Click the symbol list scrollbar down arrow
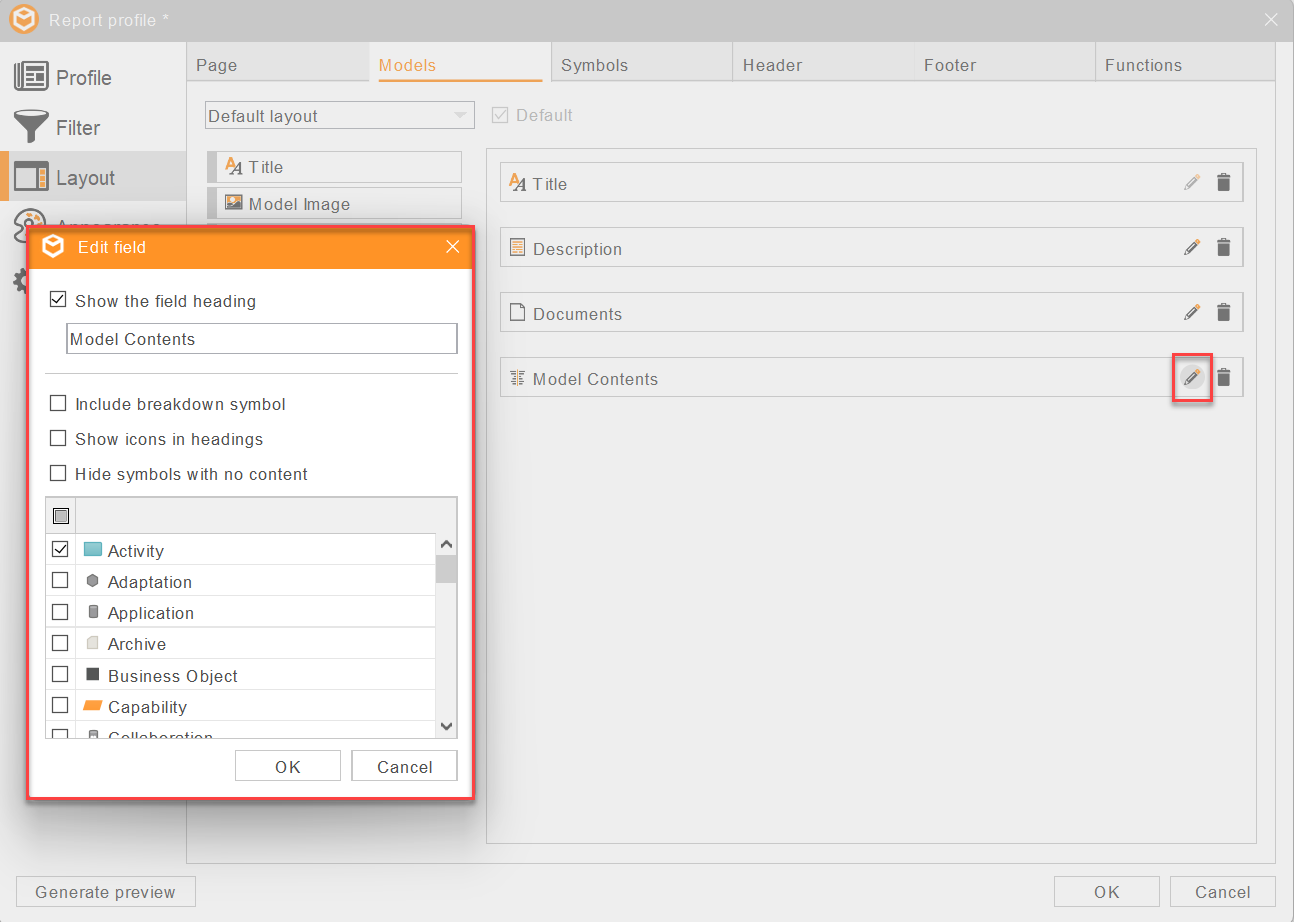 447,727
